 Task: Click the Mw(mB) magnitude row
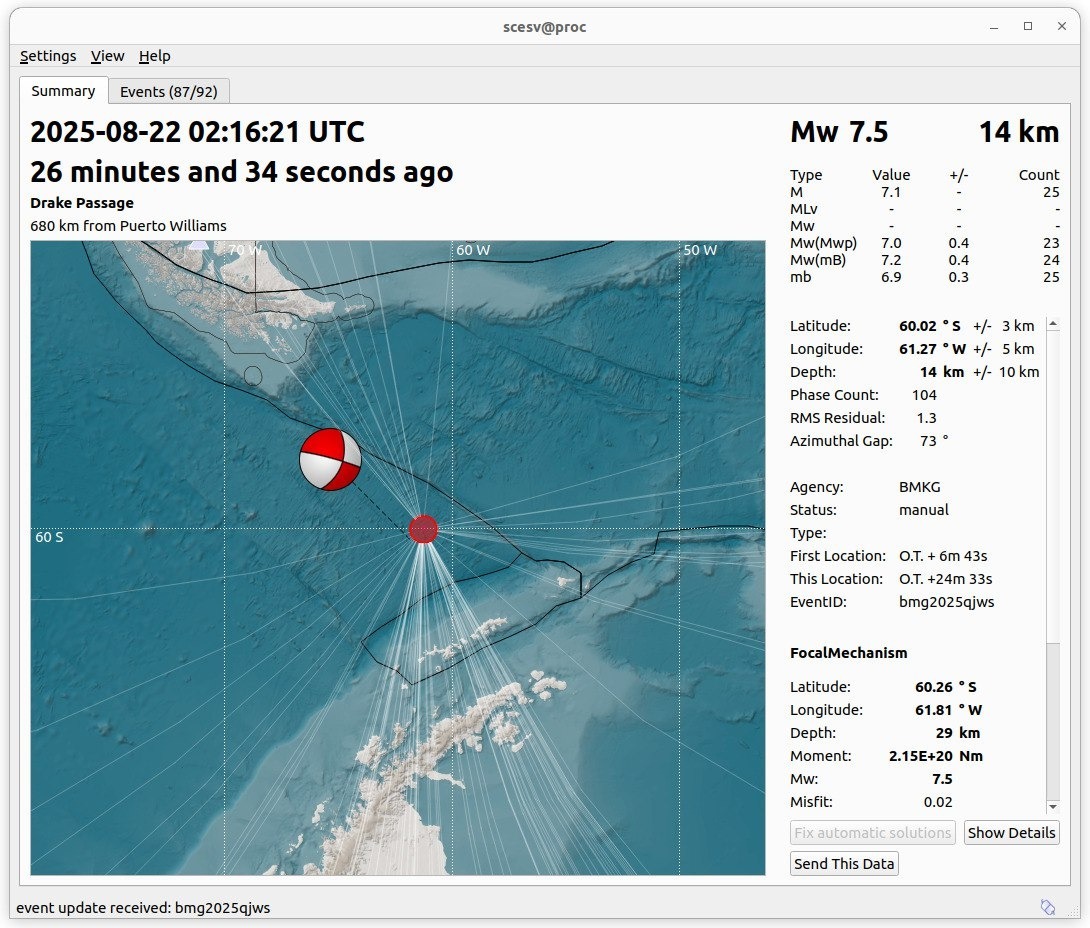tap(925, 260)
